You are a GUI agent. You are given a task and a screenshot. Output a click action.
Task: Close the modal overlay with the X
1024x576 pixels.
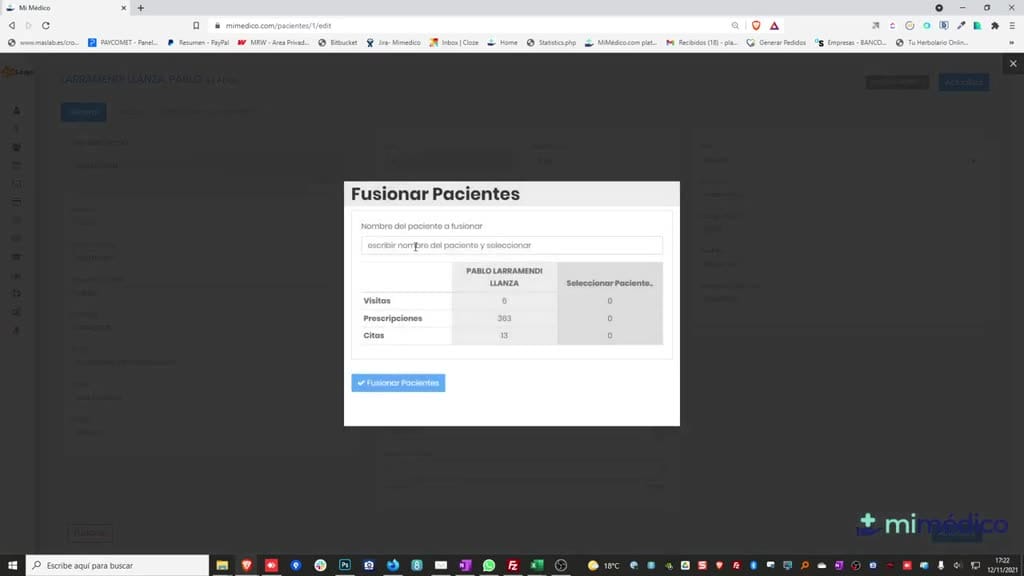point(1013,63)
